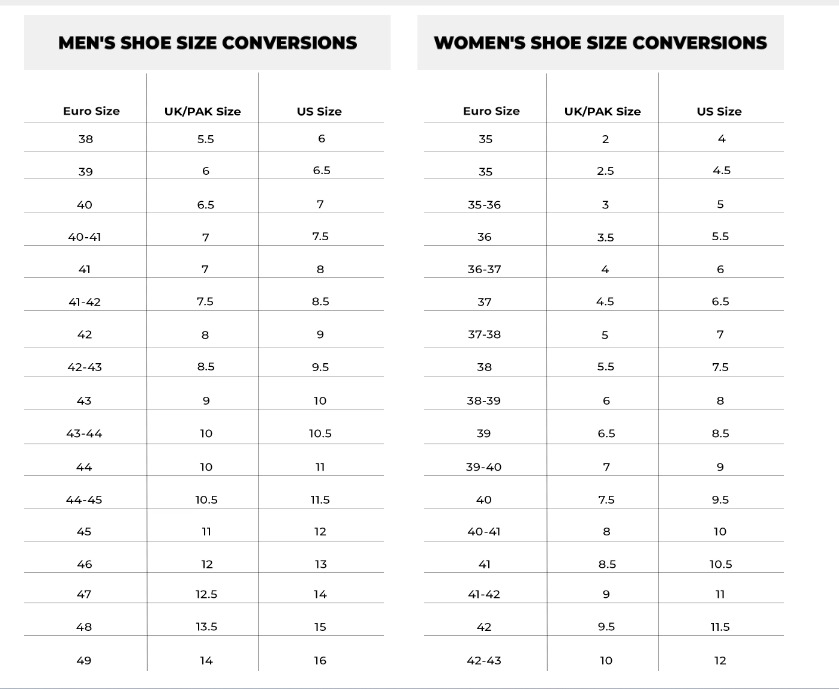Pick women's US size 4 cell
Viewport: 839px width, 689px height.
click(721, 139)
